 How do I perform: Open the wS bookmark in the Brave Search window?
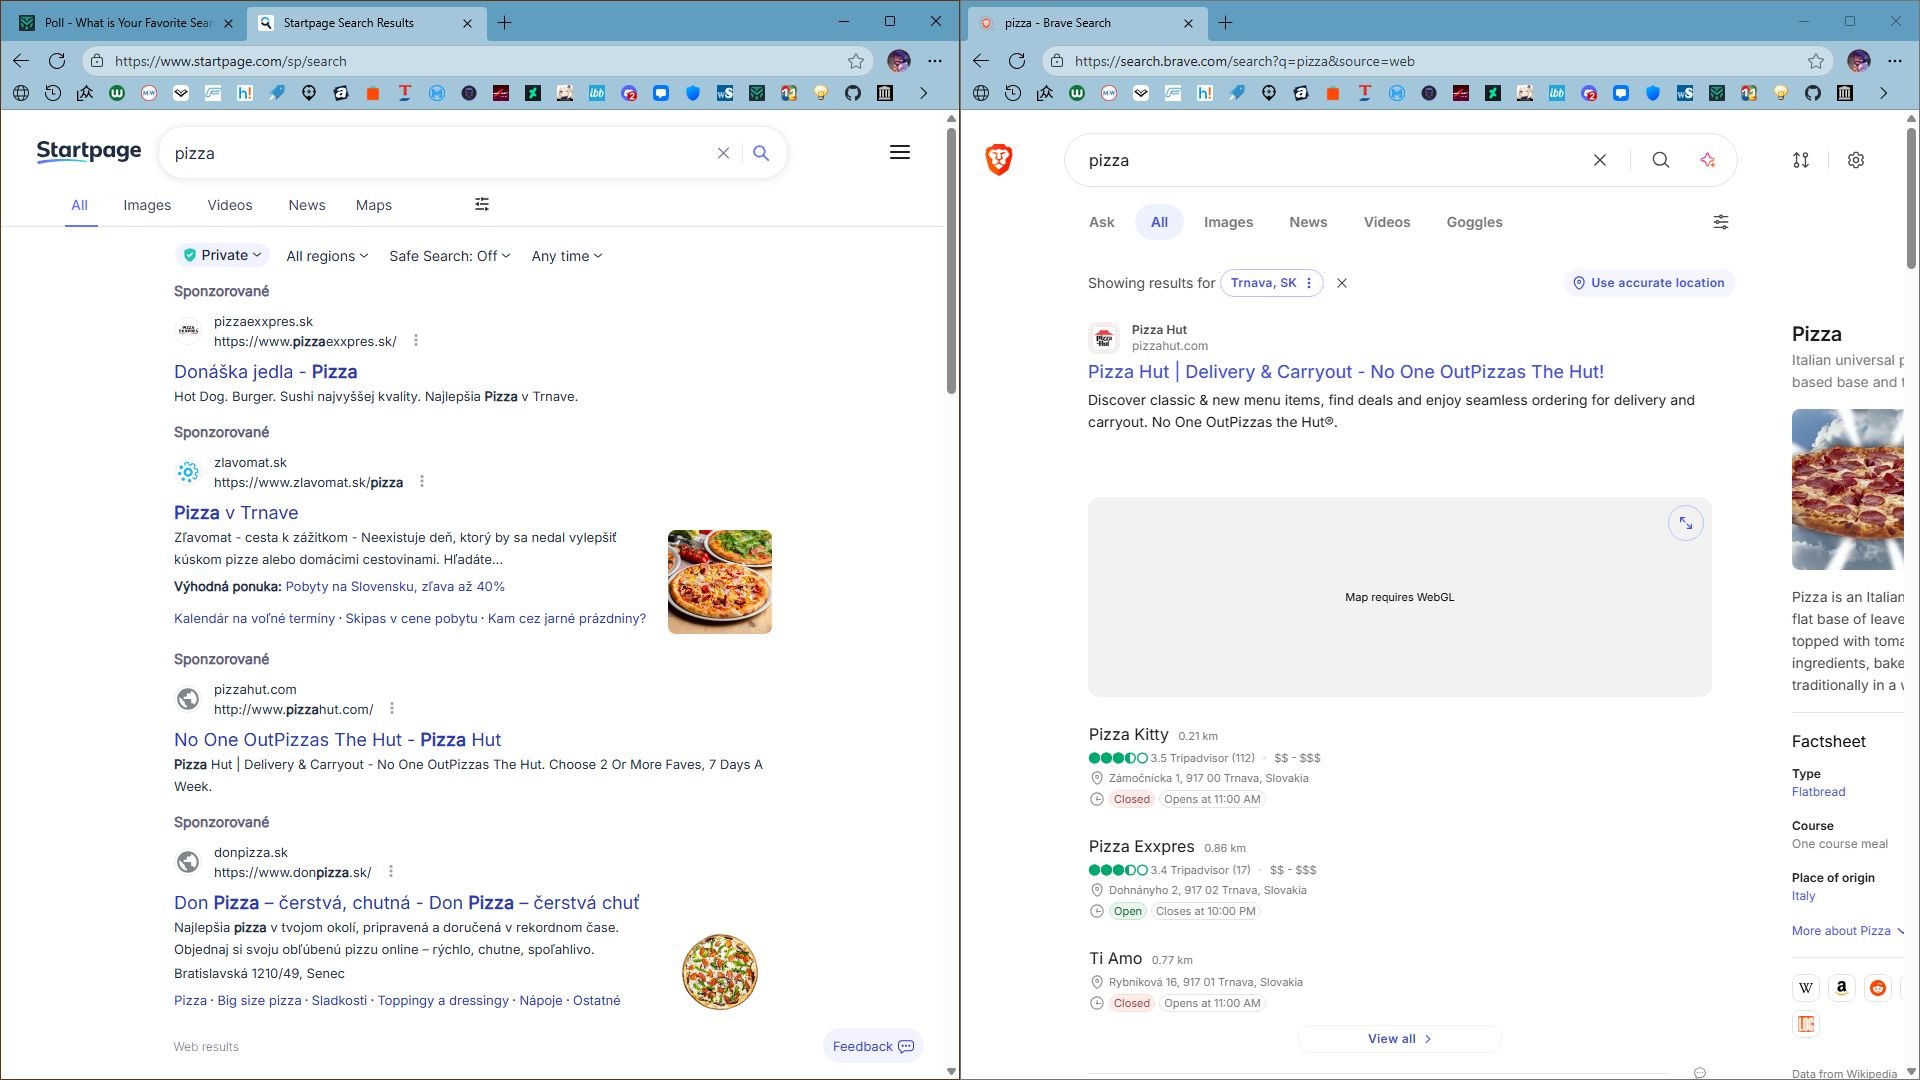click(x=1685, y=93)
